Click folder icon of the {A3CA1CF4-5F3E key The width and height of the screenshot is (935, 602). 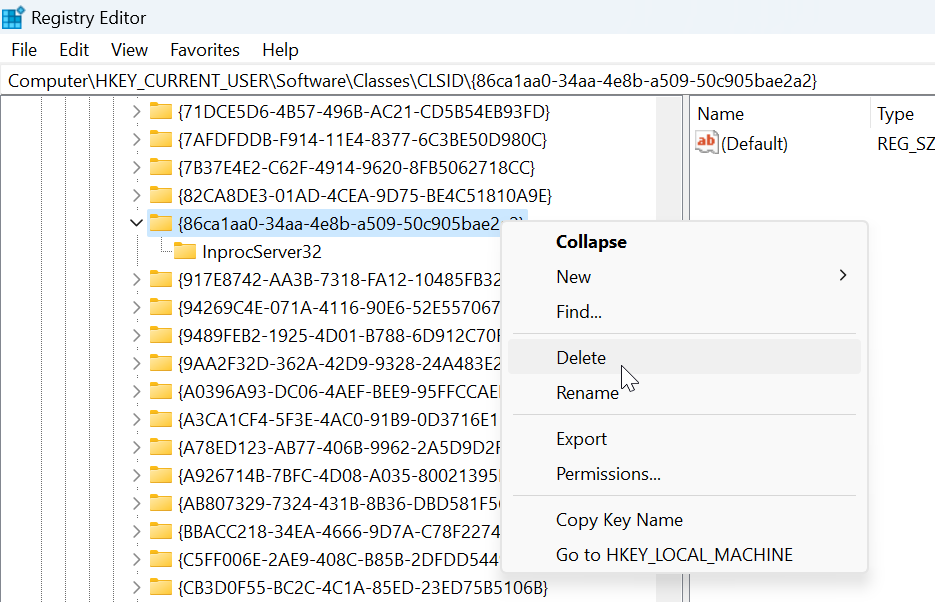pos(160,419)
